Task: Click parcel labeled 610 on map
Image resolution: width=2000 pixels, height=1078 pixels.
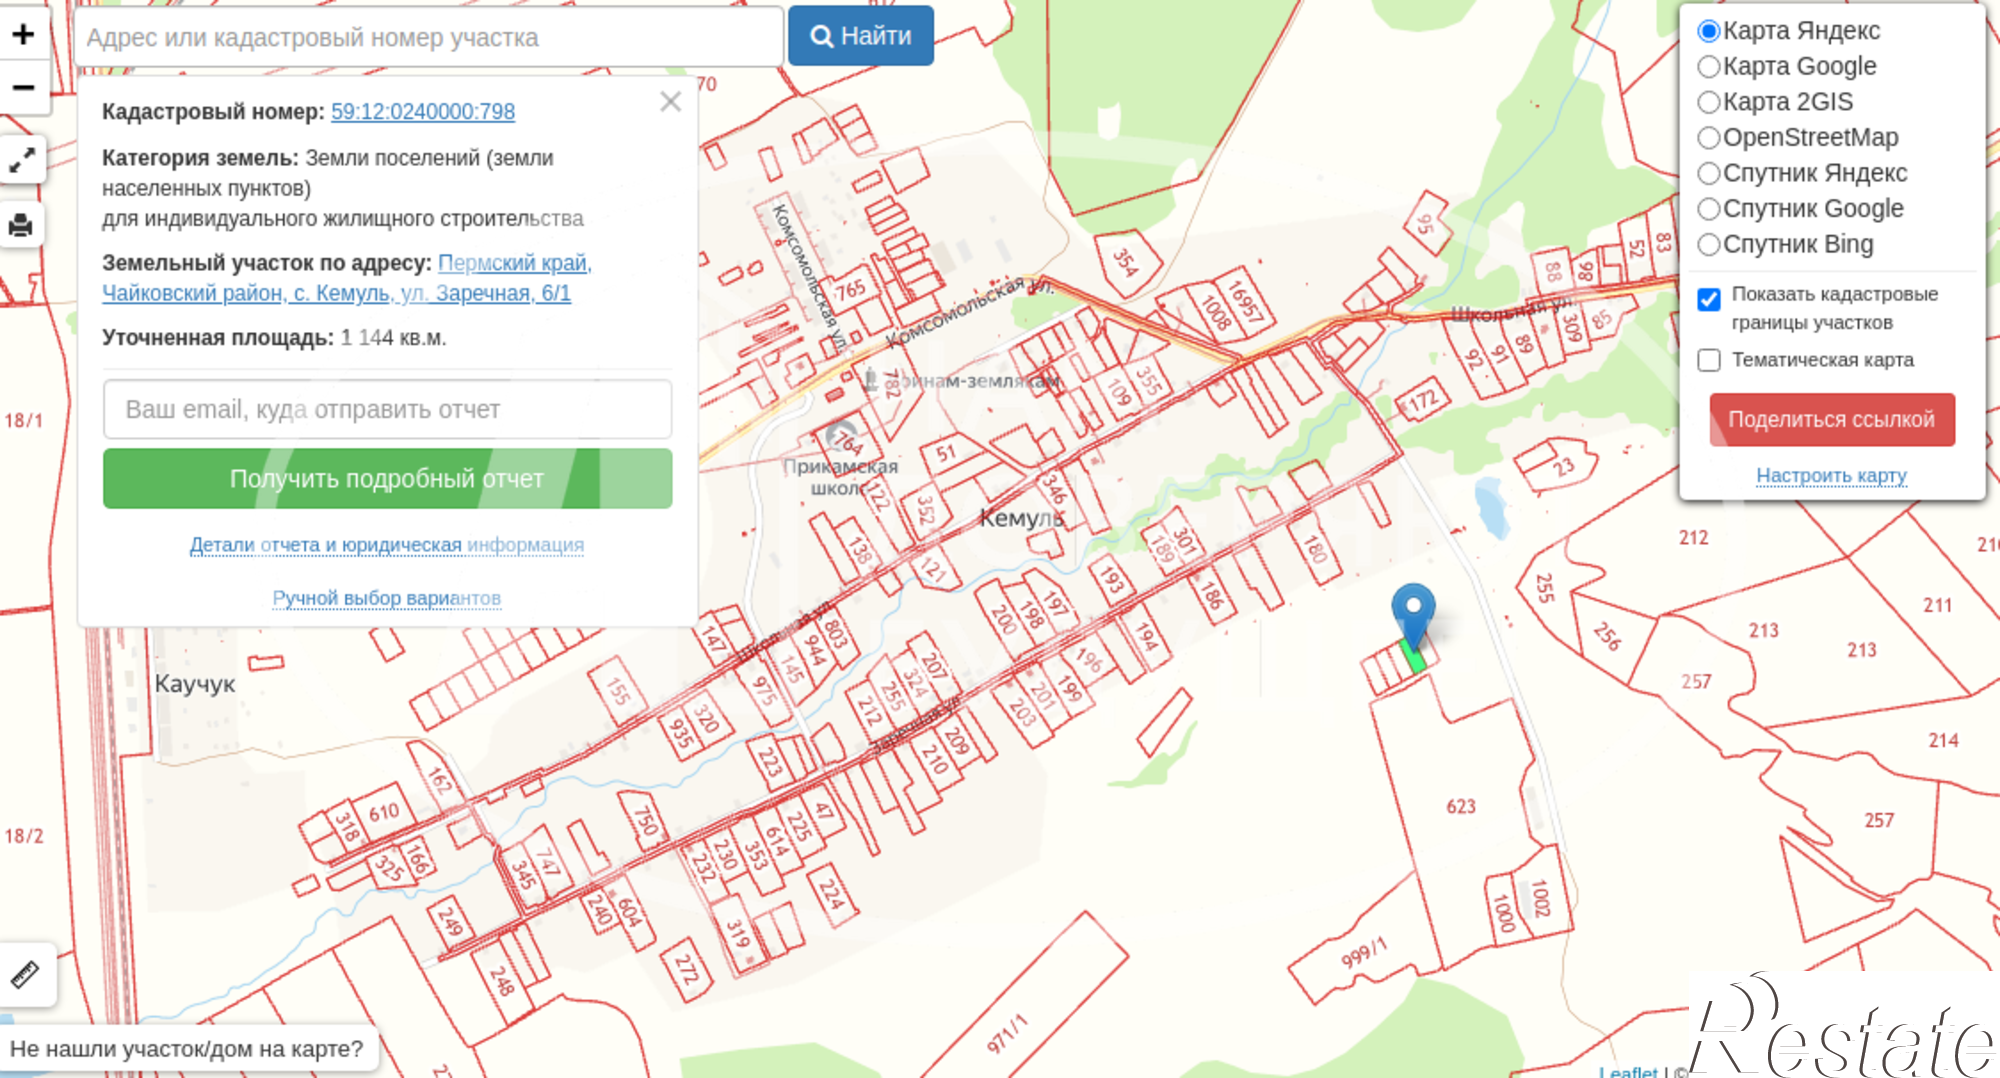Action: pos(384,812)
